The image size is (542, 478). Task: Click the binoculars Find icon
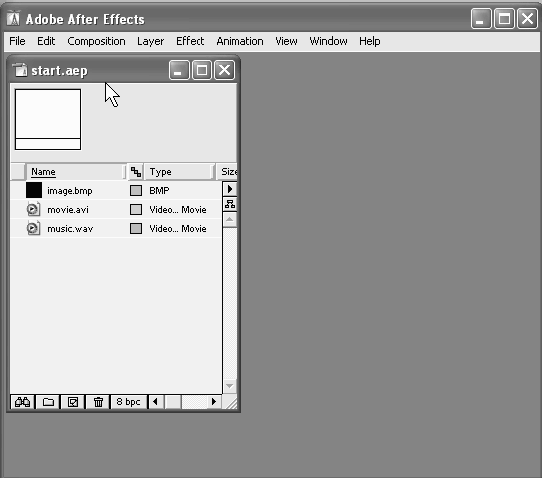[22, 402]
